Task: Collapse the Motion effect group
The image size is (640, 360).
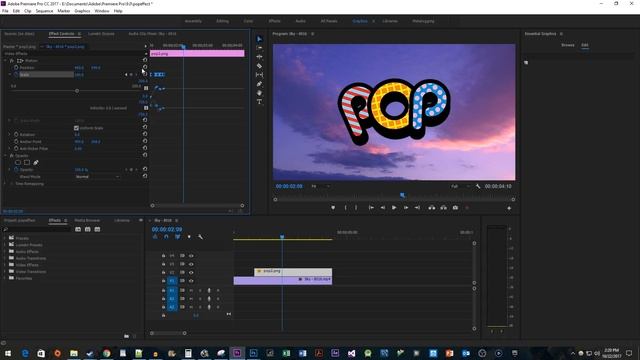Action: coord(6,61)
